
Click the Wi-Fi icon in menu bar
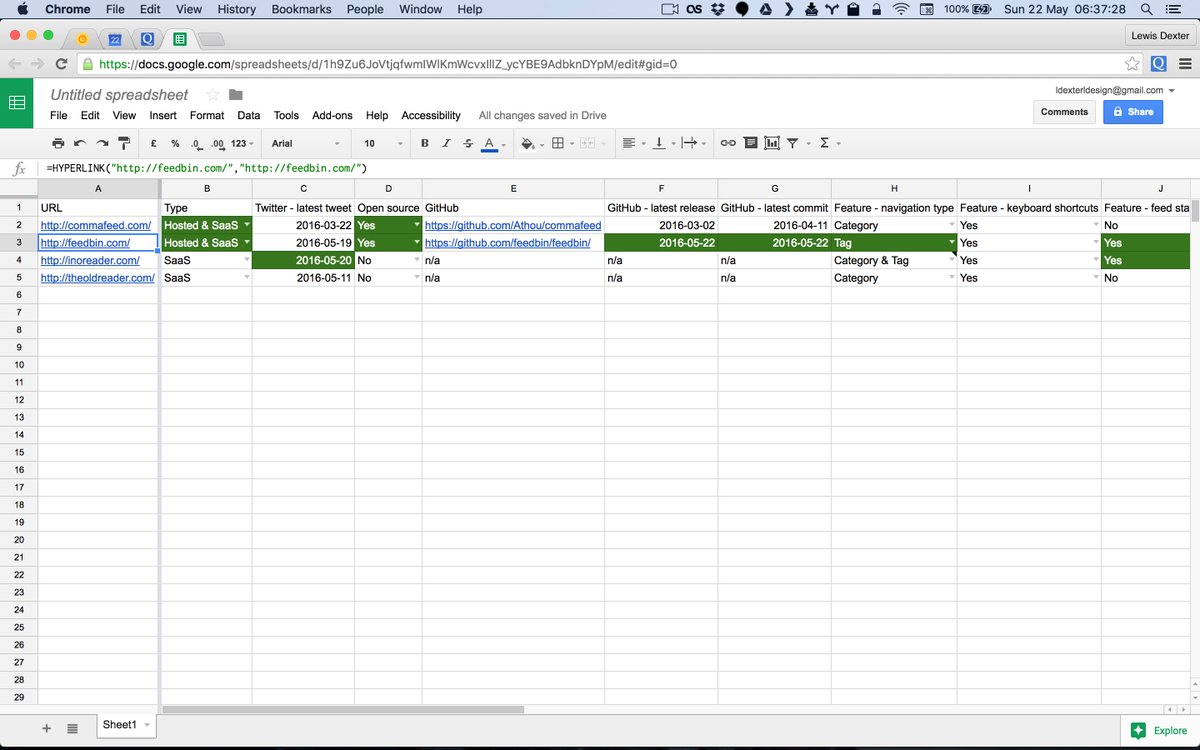901,9
